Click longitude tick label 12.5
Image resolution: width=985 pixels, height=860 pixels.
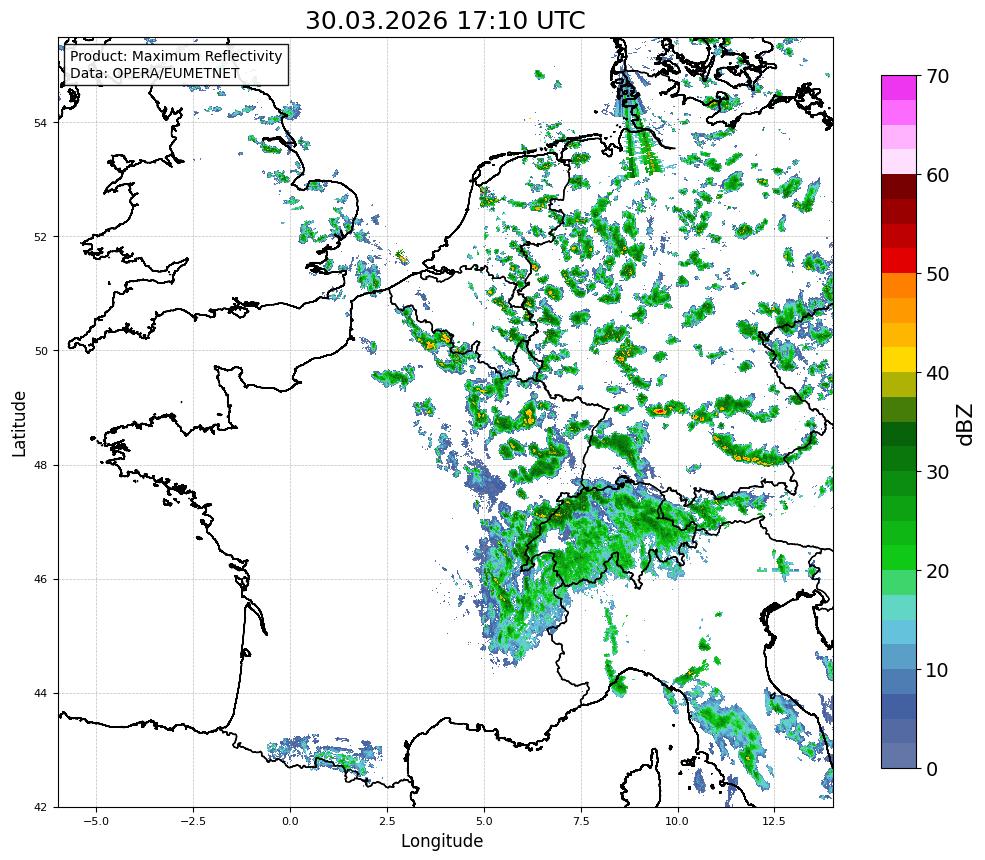tap(774, 820)
